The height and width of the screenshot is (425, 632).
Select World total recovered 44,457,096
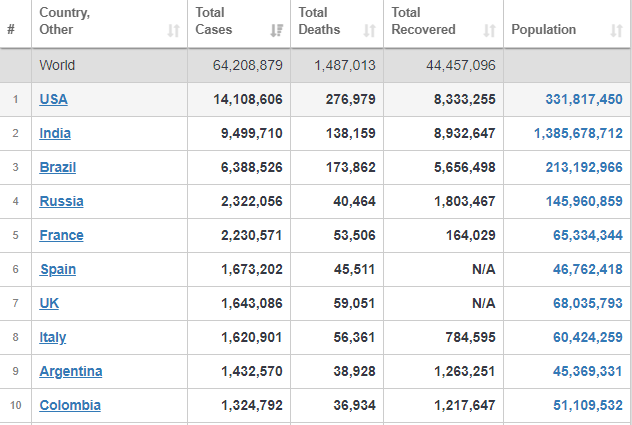[461, 65]
